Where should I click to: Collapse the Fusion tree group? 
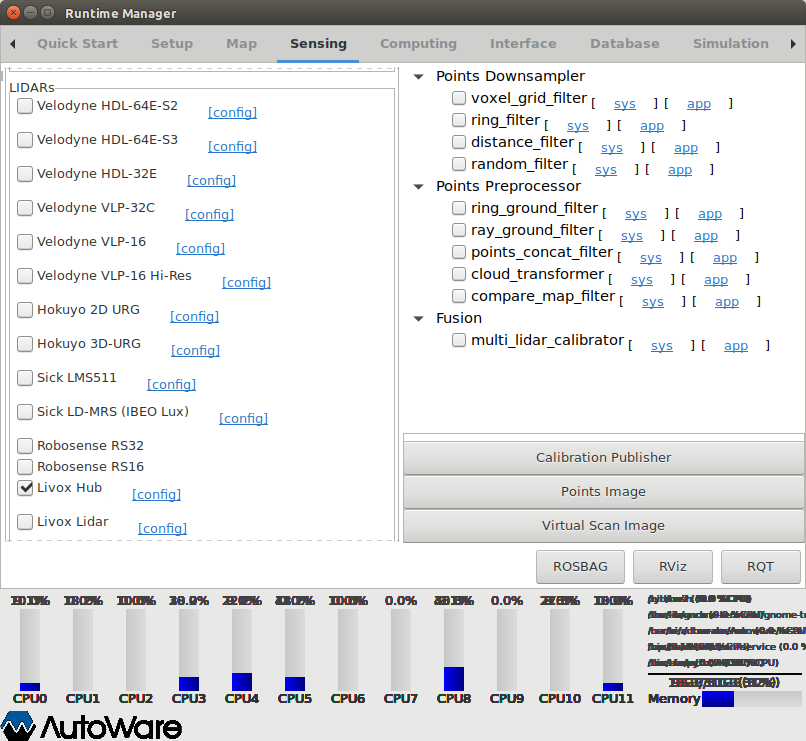(419, 319)
